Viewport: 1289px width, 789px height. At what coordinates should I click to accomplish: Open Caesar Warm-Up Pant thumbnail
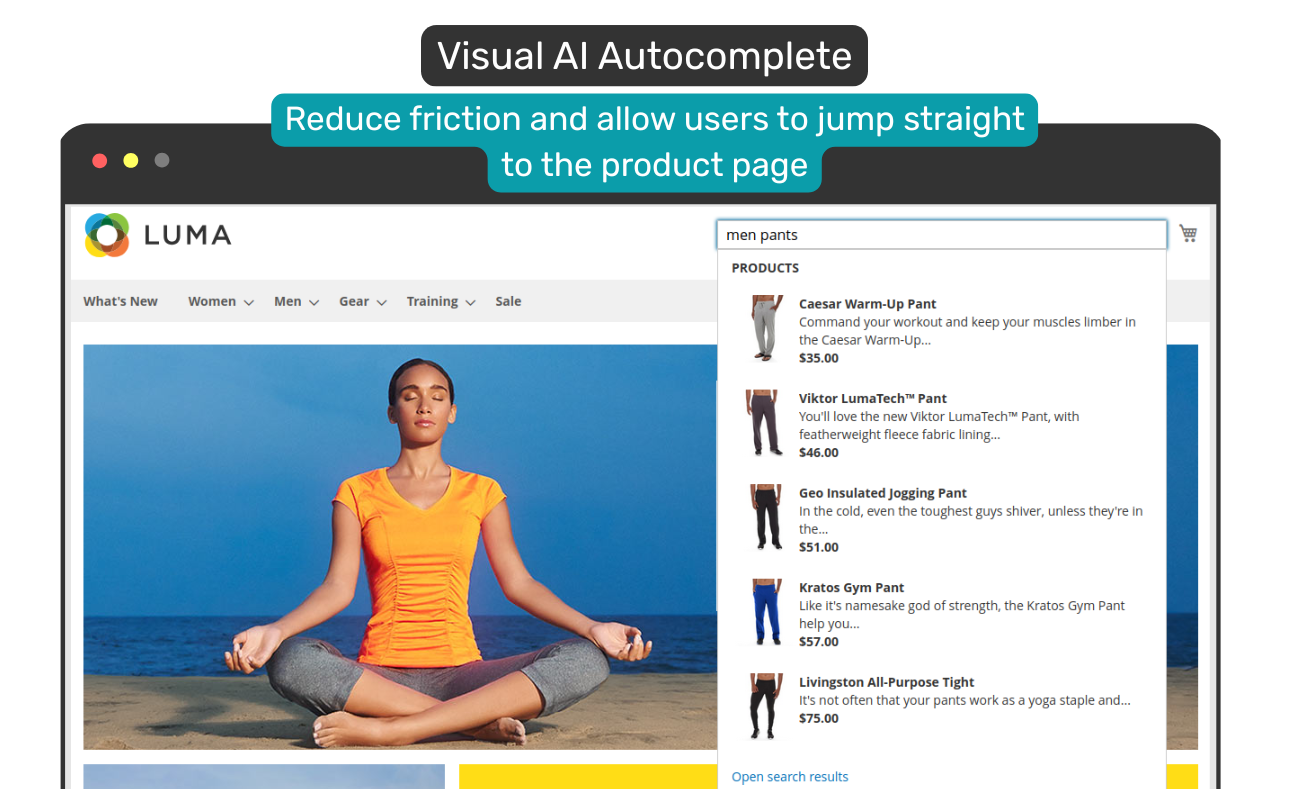[x=765, y=328]
